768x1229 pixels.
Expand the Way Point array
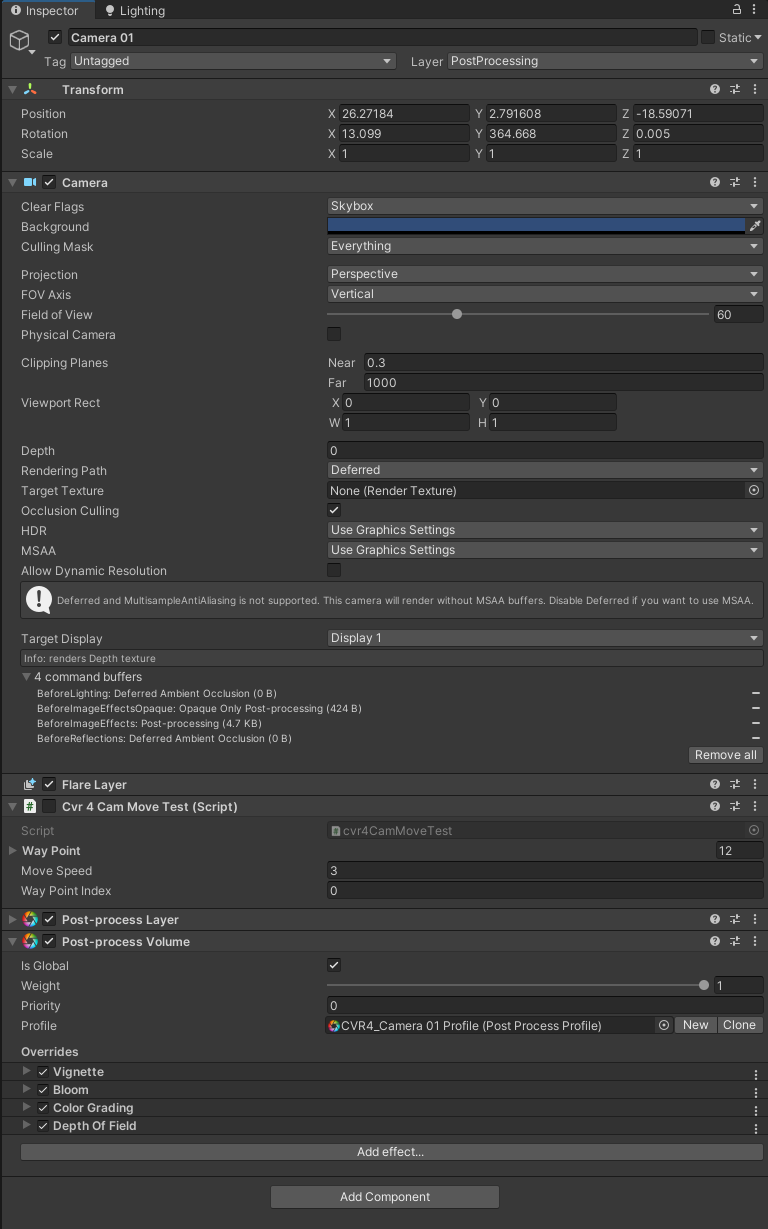[13, 851]
